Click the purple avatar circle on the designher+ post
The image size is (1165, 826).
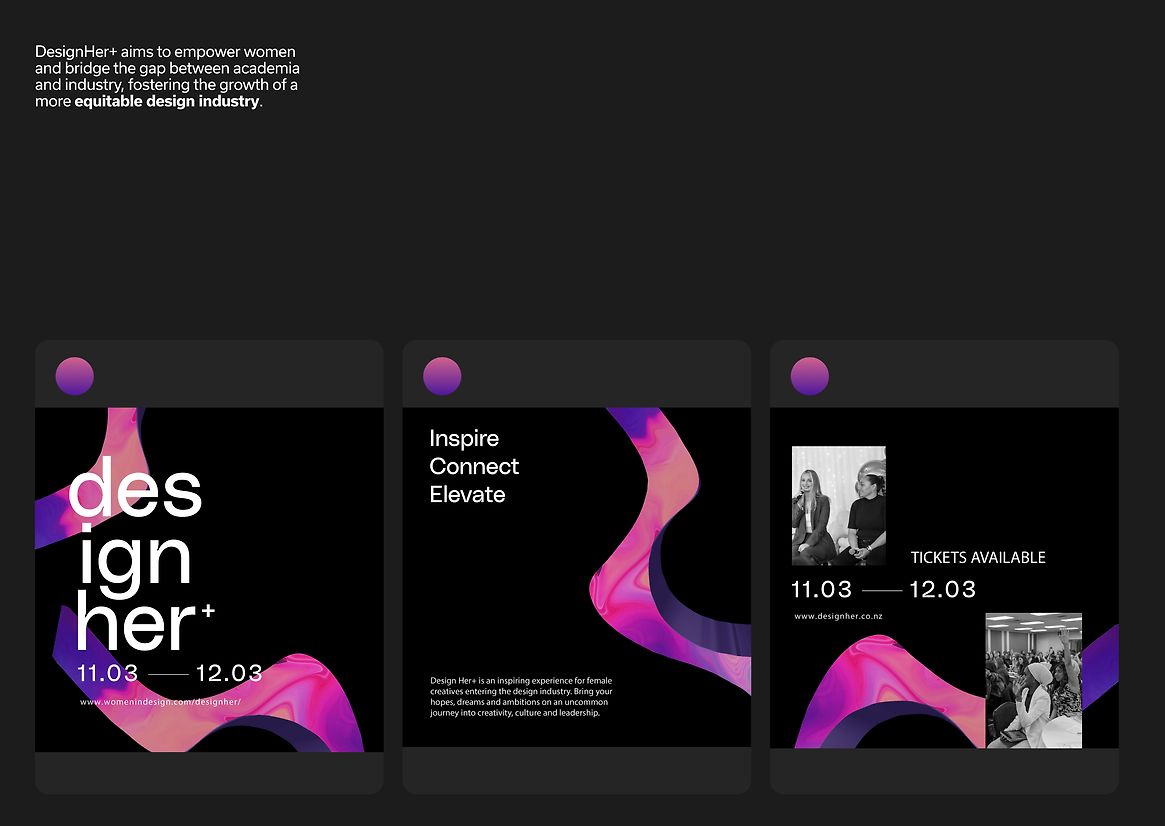pos(75,377)
